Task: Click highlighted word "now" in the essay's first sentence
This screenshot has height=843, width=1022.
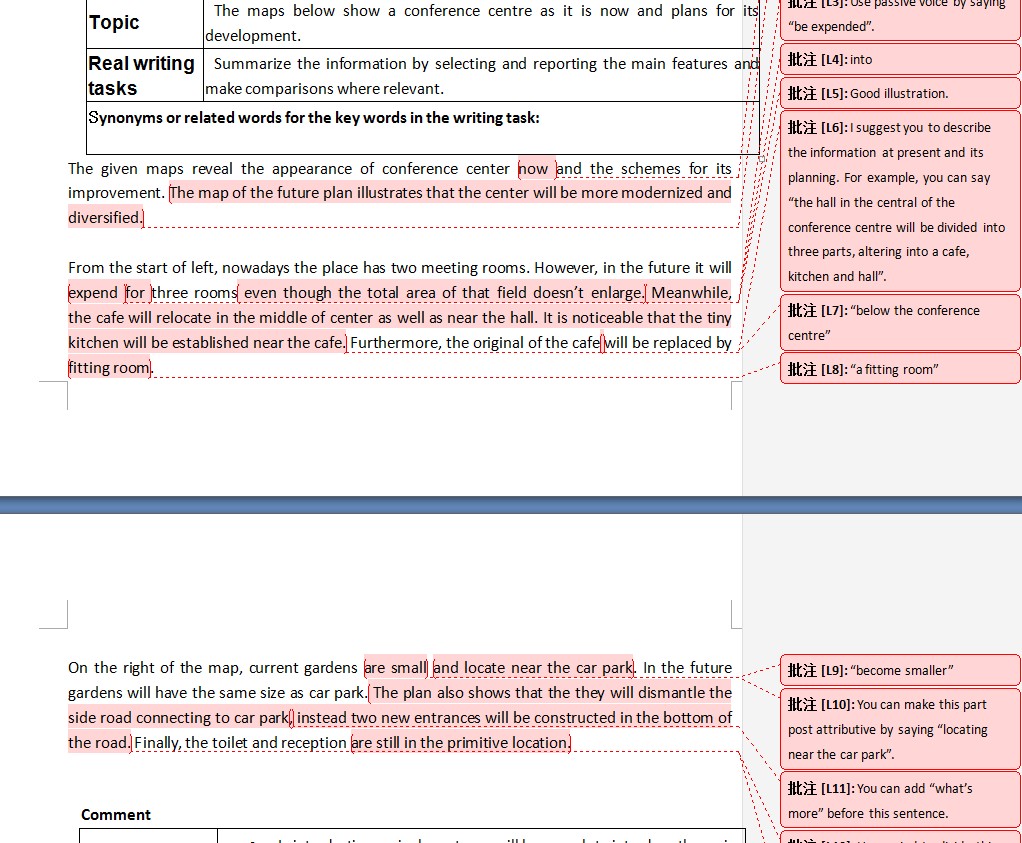Action: 533,169
